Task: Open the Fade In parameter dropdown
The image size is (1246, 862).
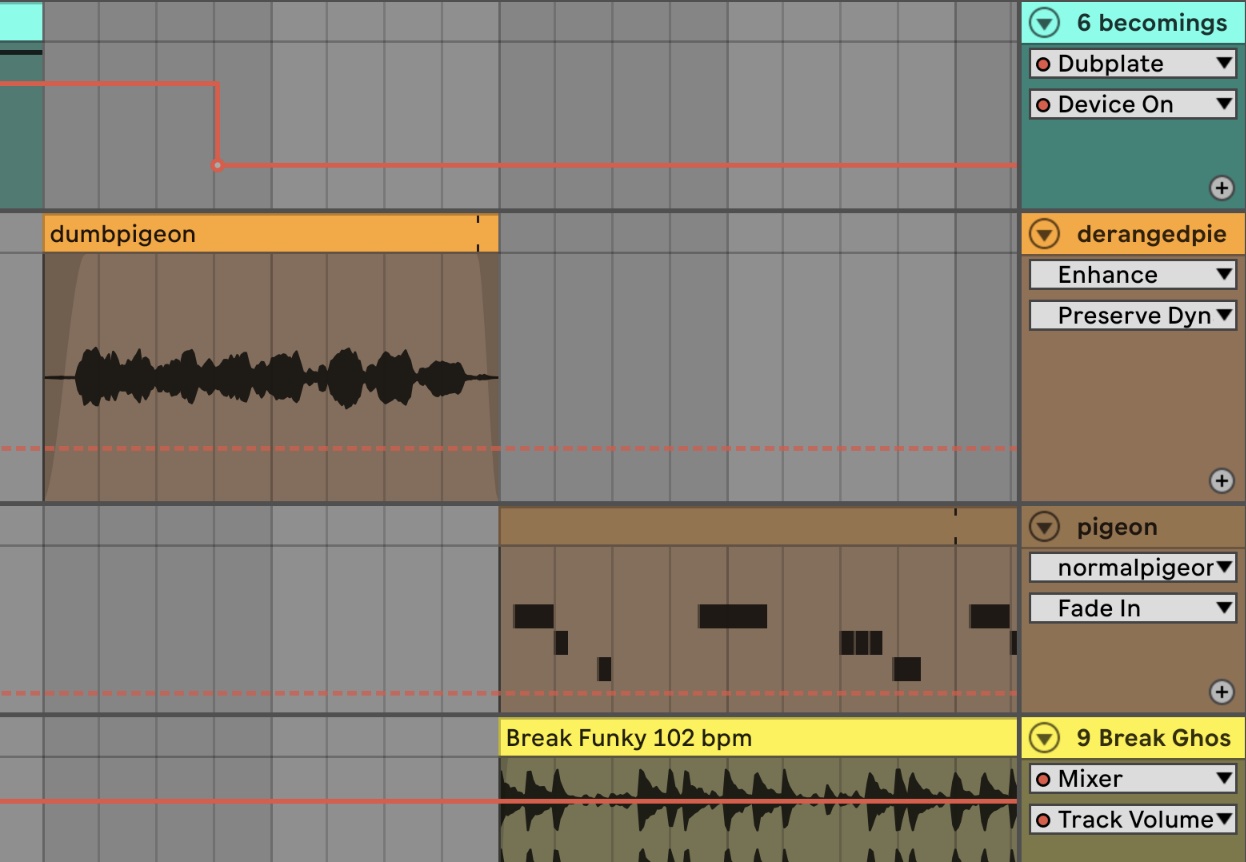Action: tap(1133, 608)
